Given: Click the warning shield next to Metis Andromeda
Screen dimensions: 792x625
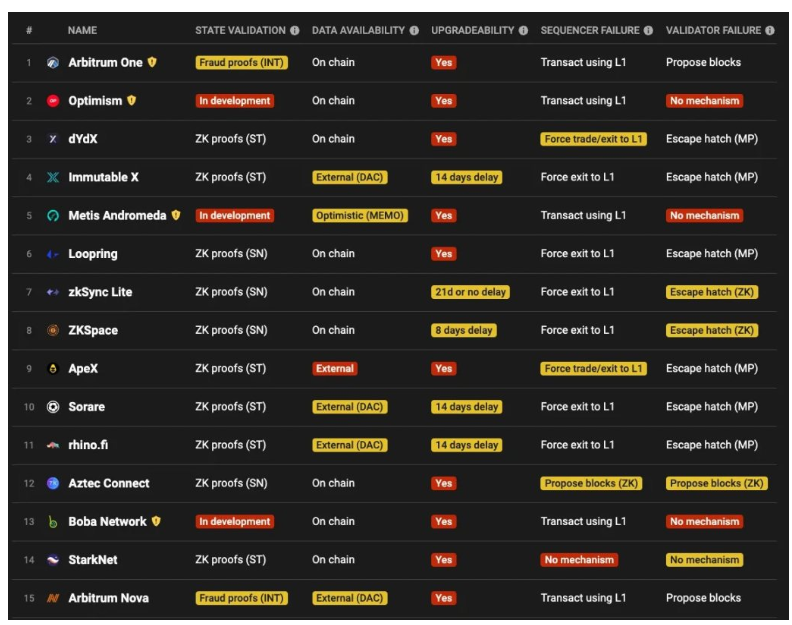Looking at the screenshot, I should 176,215.
